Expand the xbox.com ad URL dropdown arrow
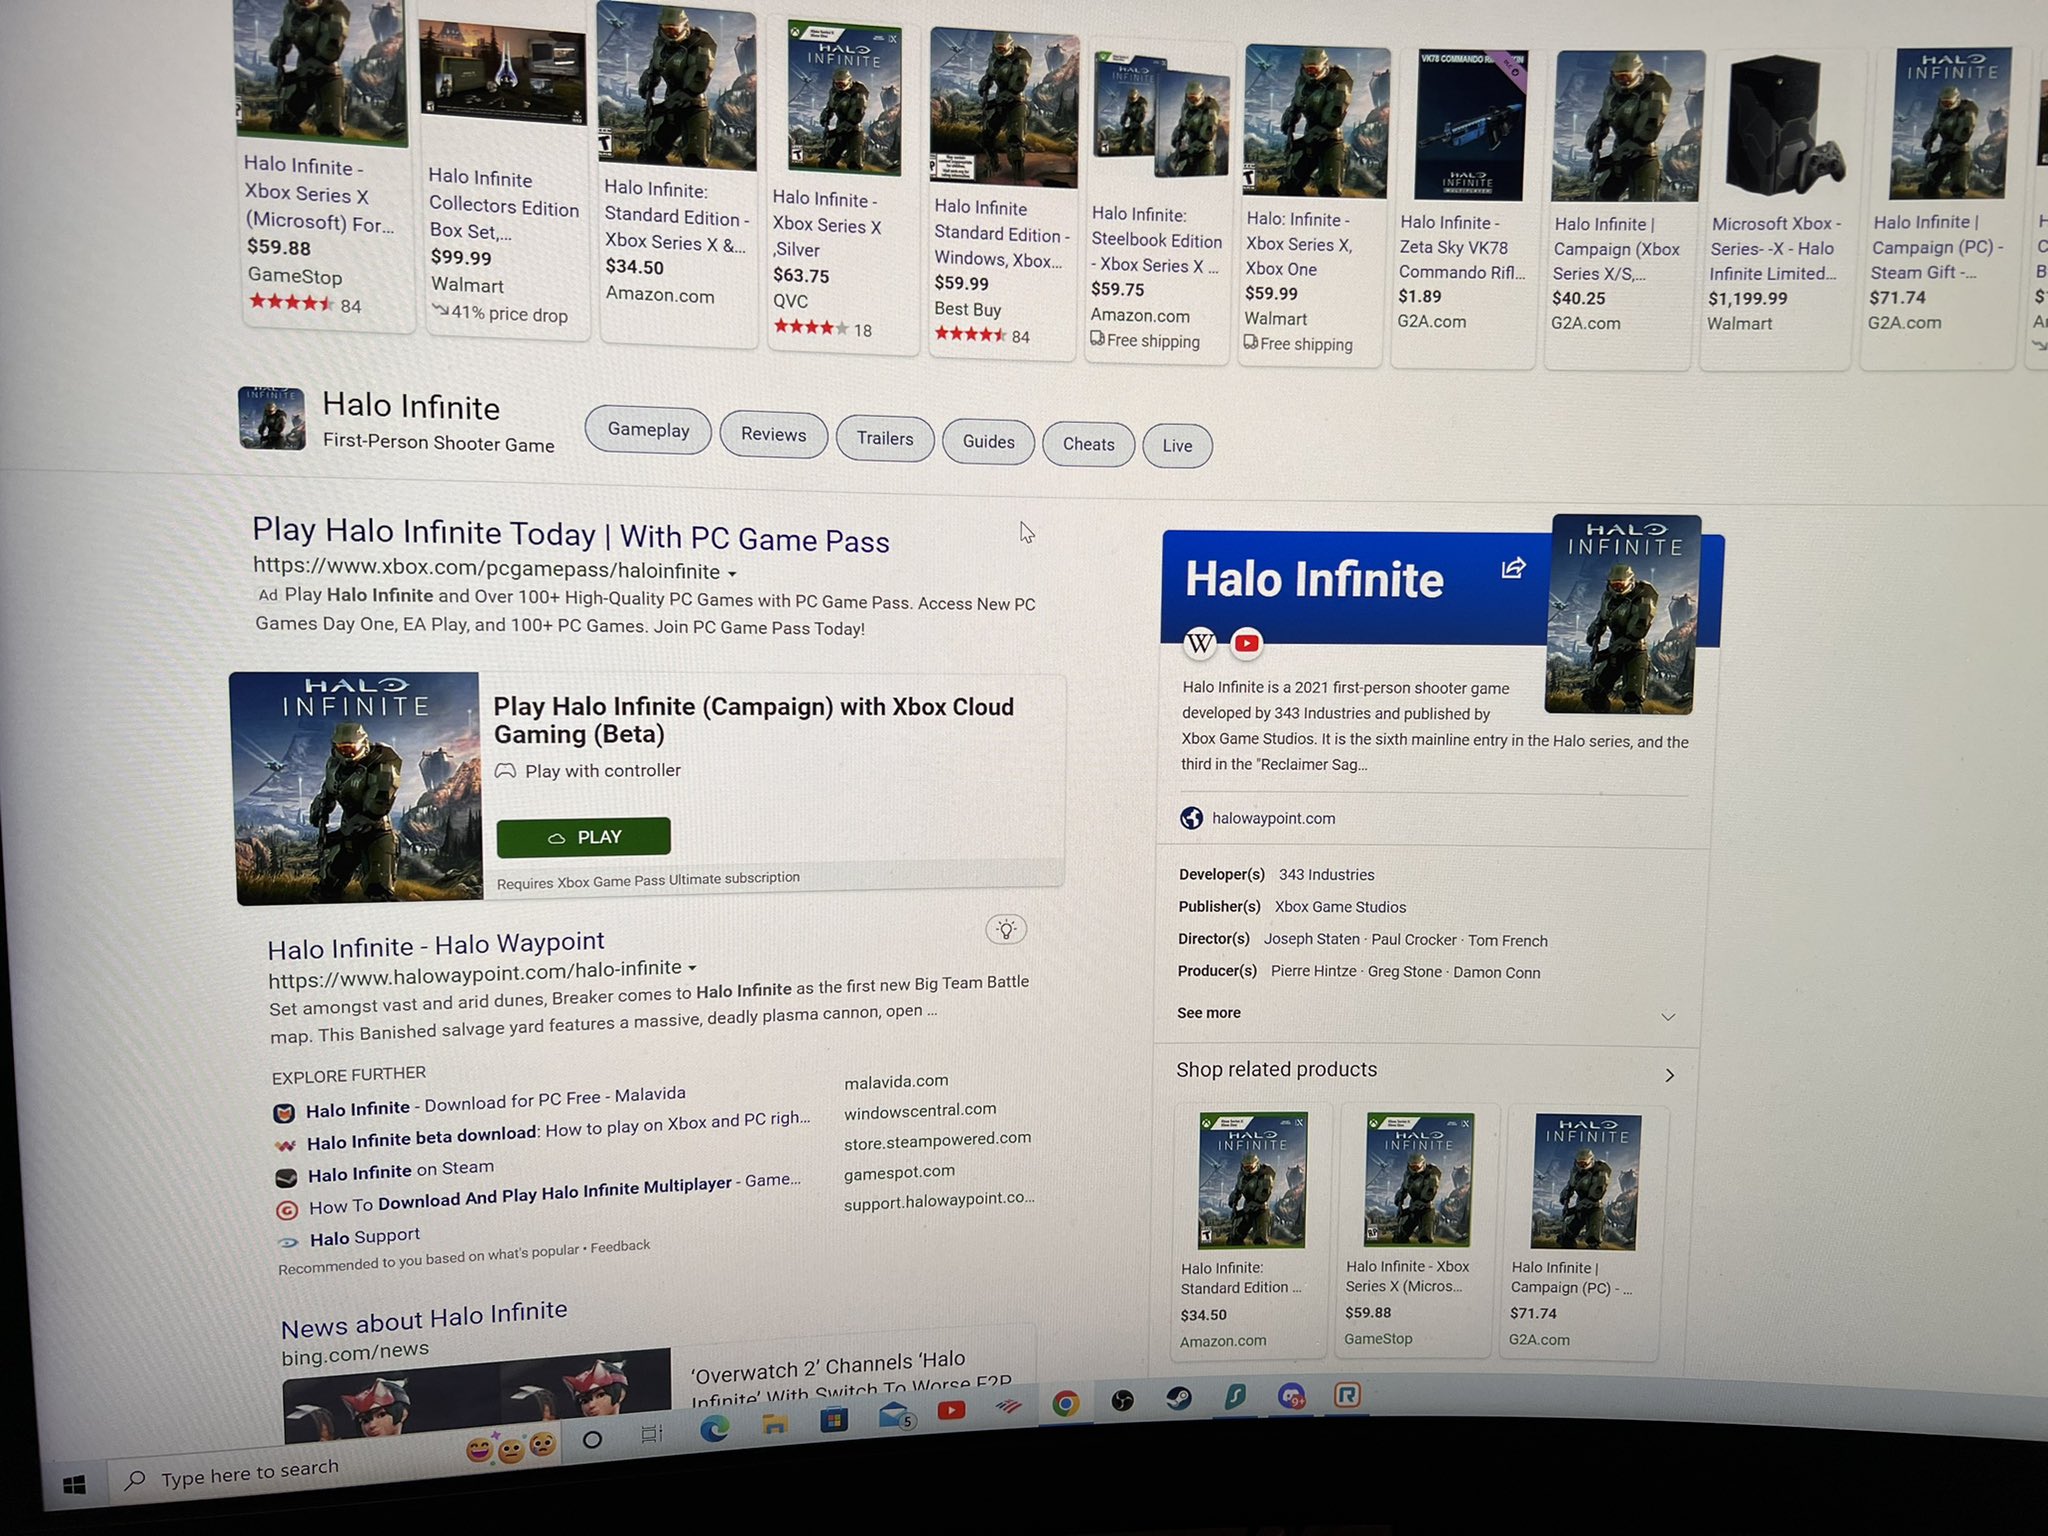 (x=732, y=574)
